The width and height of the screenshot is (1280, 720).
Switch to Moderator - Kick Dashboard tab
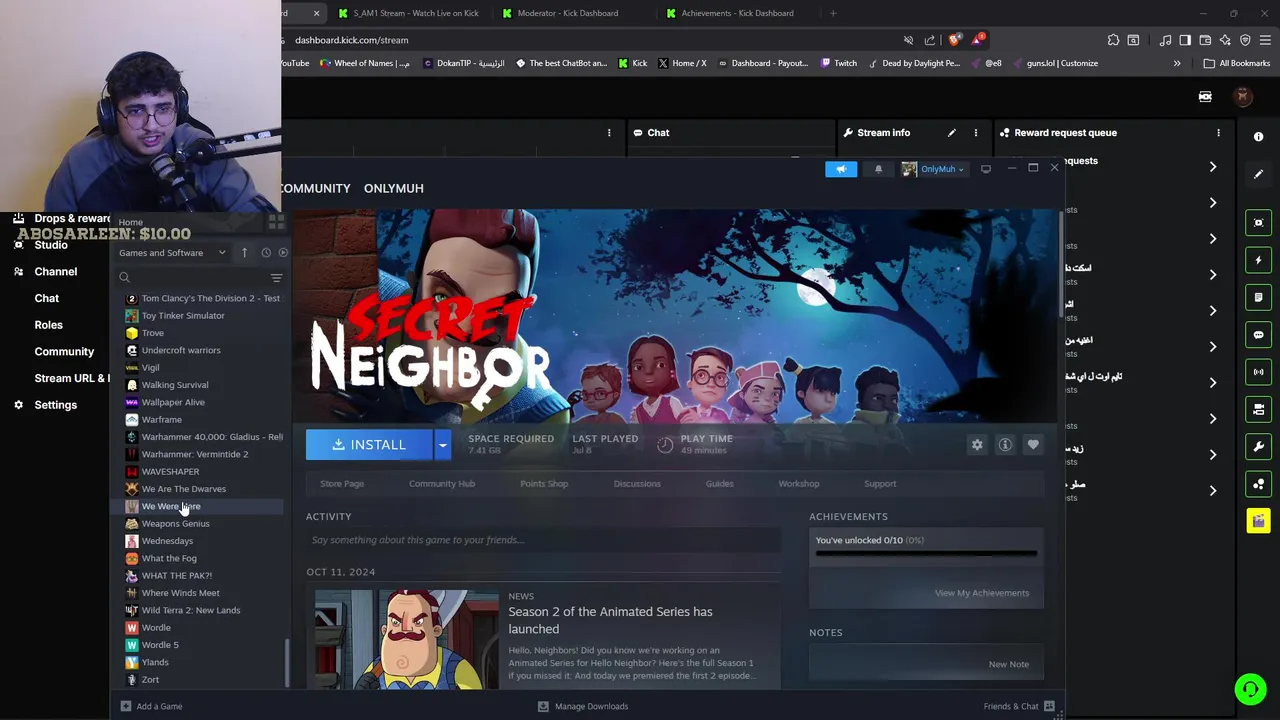point(566,13)
